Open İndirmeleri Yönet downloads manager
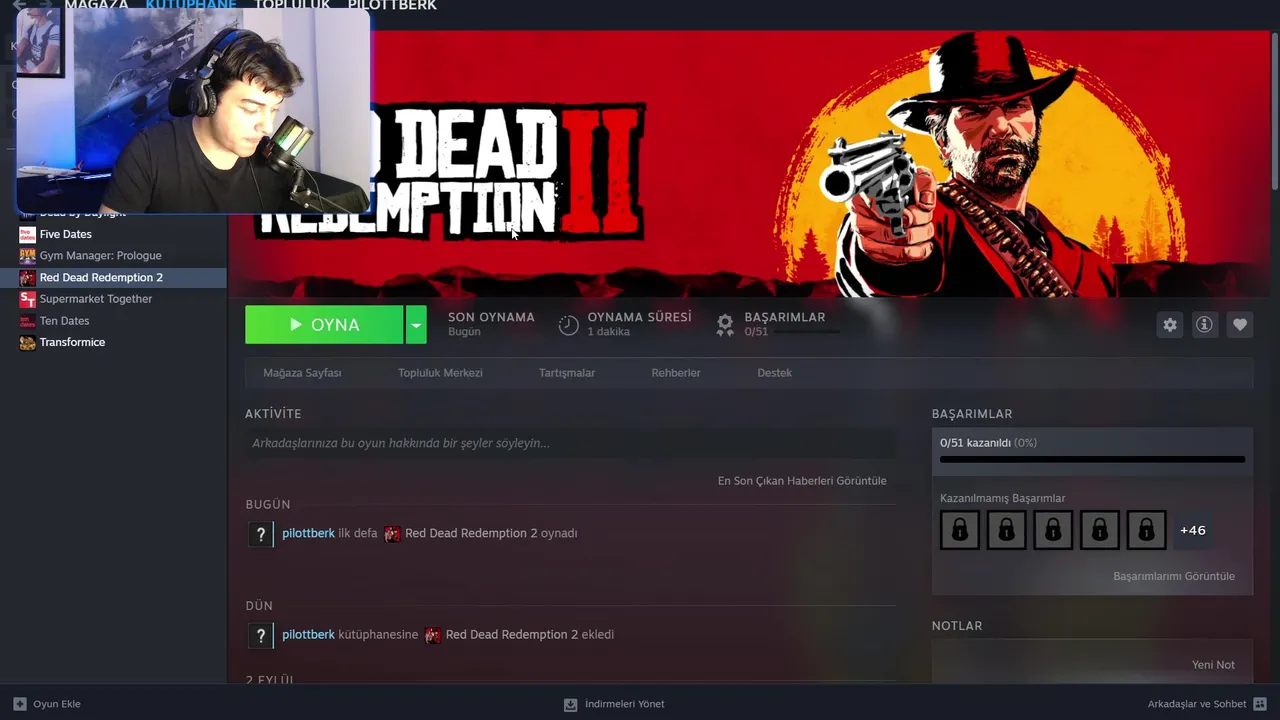This screenshot has width=1280, height=720. [x=614, y=704]
